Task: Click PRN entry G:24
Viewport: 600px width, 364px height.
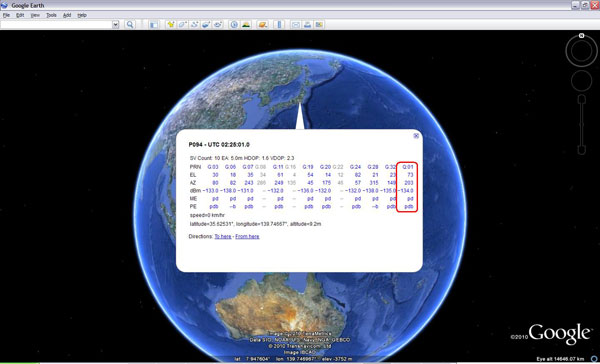Action: [355, 167]
